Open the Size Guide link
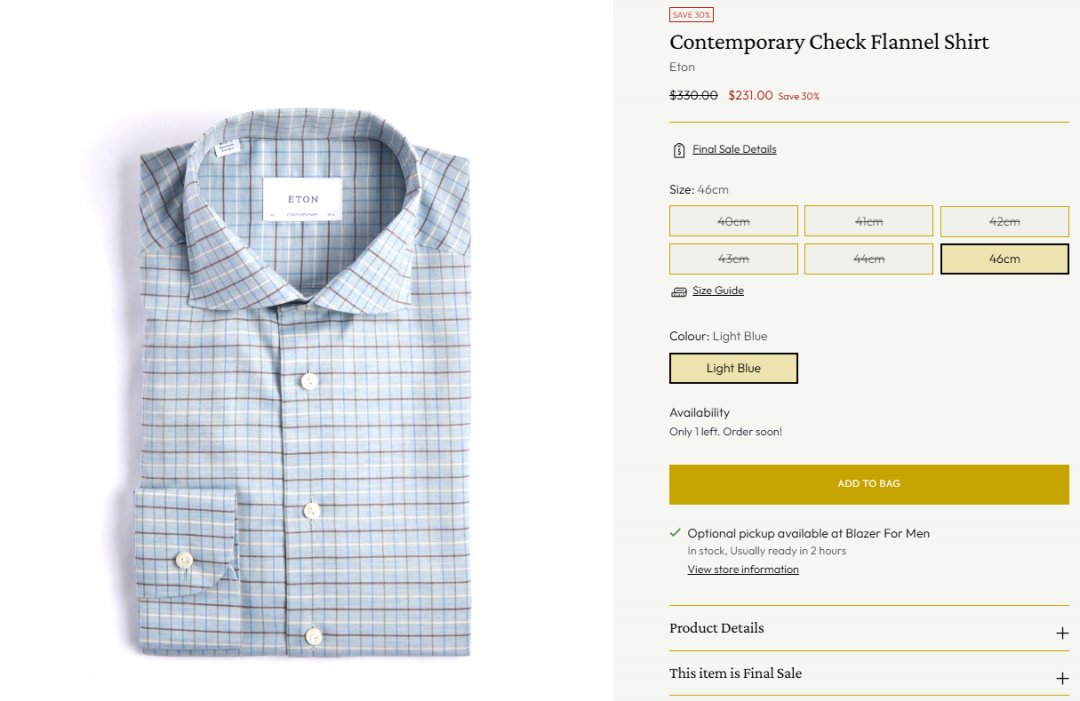Viewport: 1080px width, 701px height. click(x=718, y=291)
